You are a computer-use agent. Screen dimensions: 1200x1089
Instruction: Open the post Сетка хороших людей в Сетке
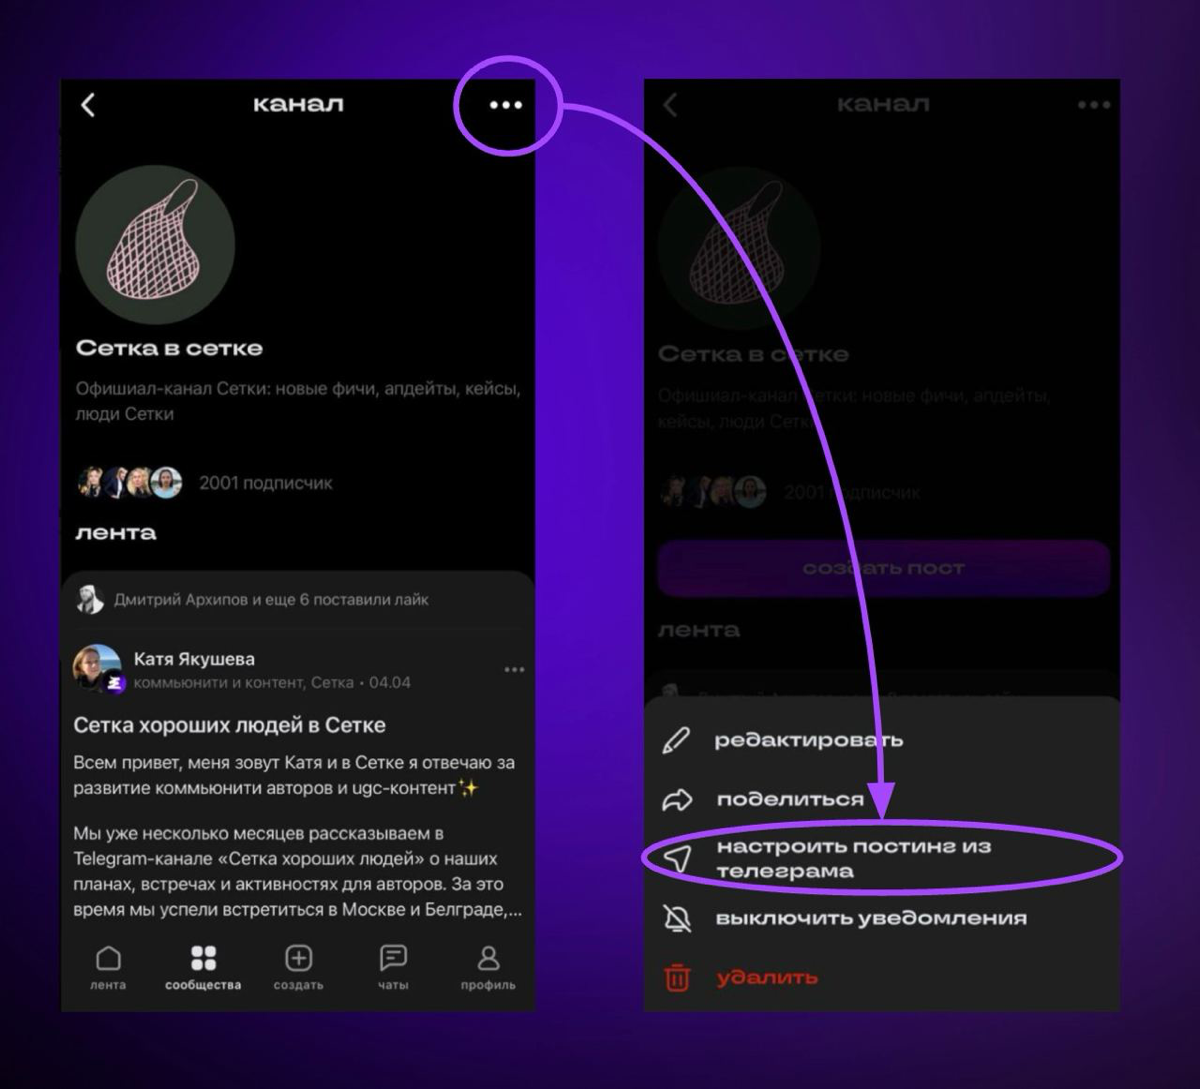229,725
